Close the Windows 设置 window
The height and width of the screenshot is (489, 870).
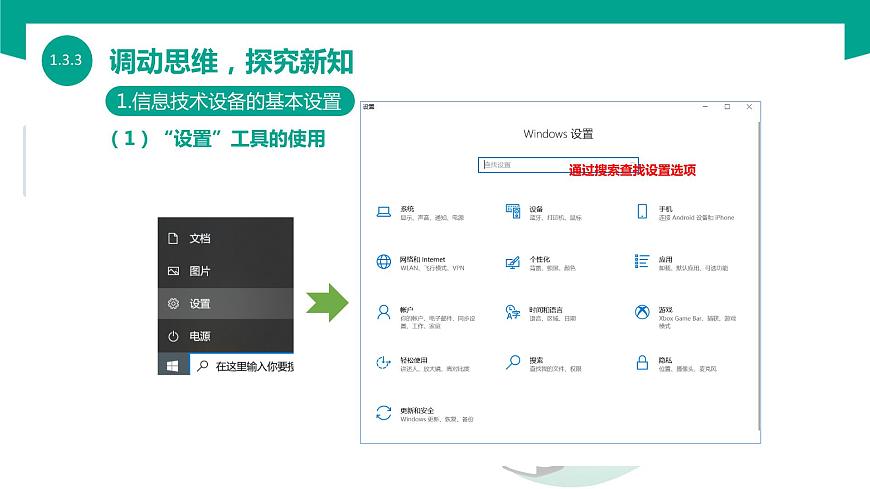pyautogui.click(x=749, y=107)
